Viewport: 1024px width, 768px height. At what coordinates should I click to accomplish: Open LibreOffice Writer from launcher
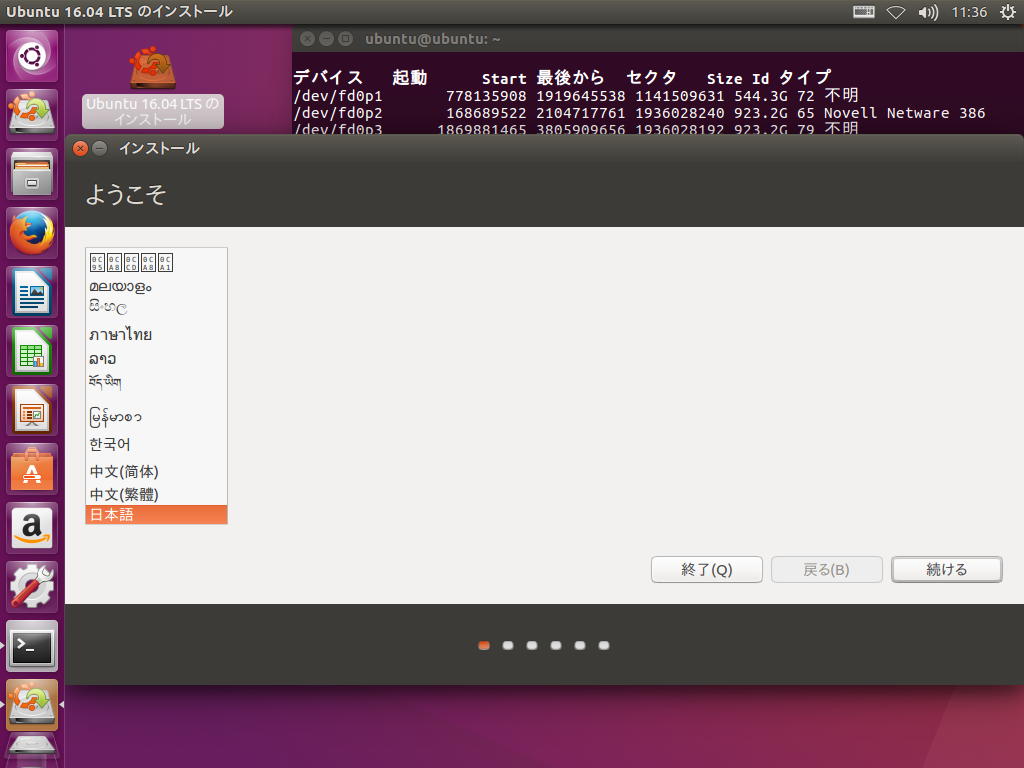32,292
